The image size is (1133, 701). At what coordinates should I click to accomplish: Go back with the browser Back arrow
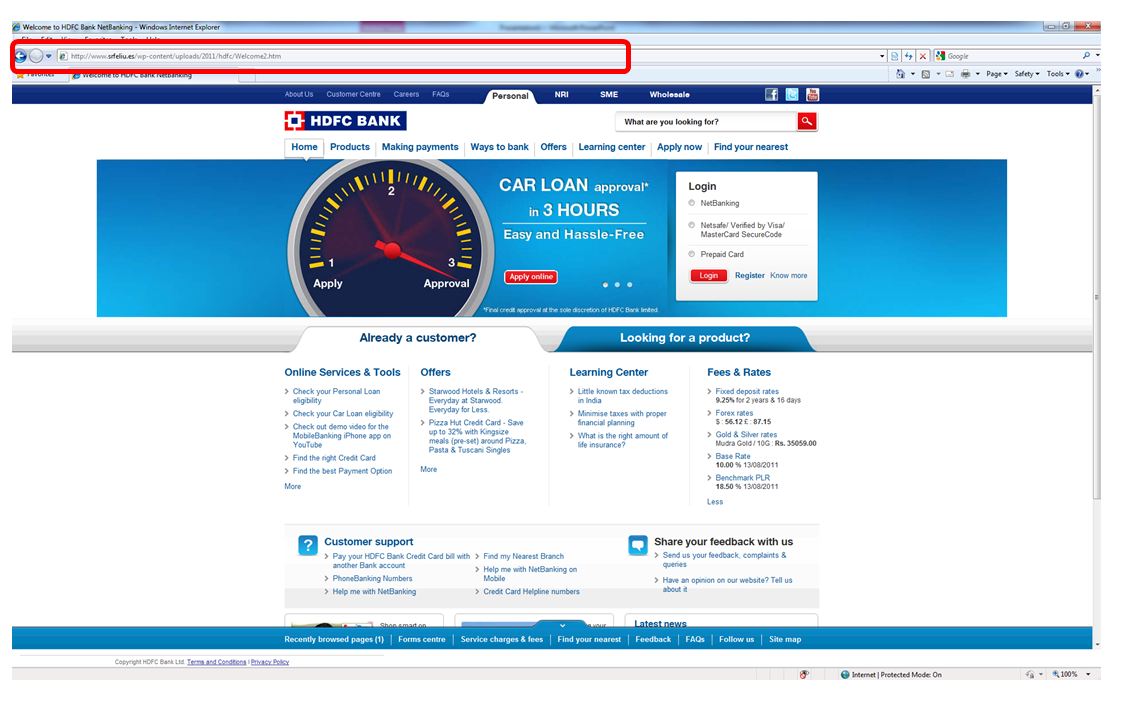20,56
